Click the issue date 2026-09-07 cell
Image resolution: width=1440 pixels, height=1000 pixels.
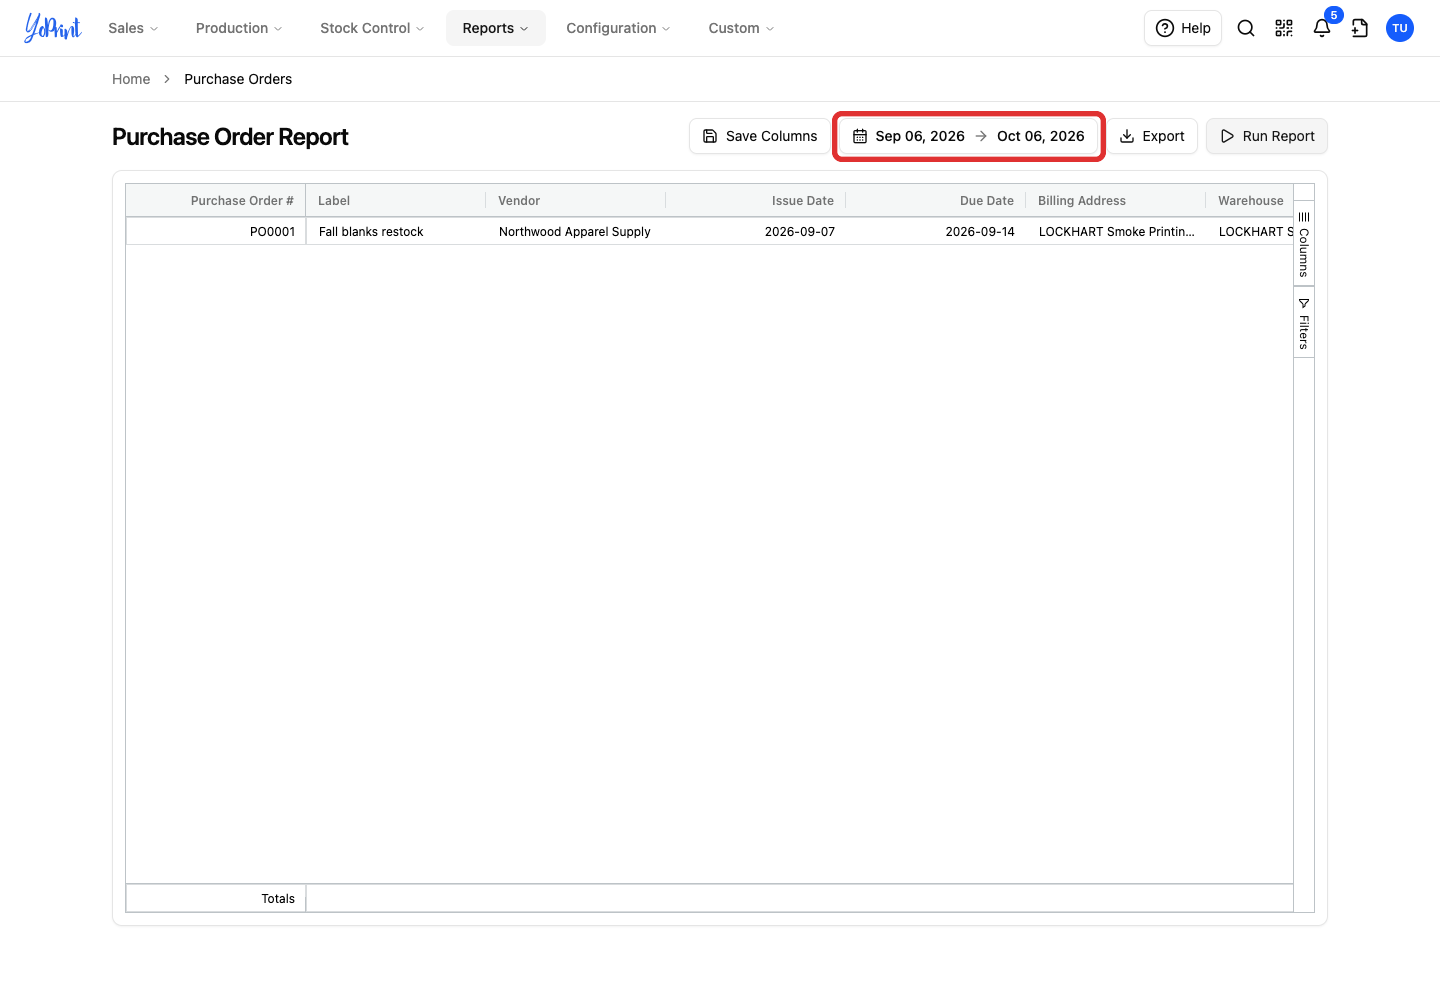click(756, 231)
